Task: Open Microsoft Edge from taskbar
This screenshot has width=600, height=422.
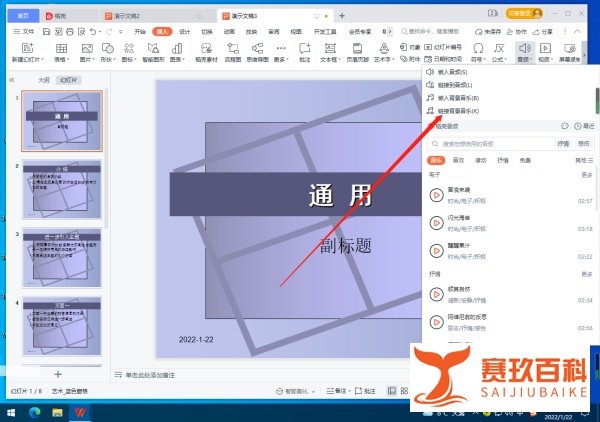Action: point(35,413)
